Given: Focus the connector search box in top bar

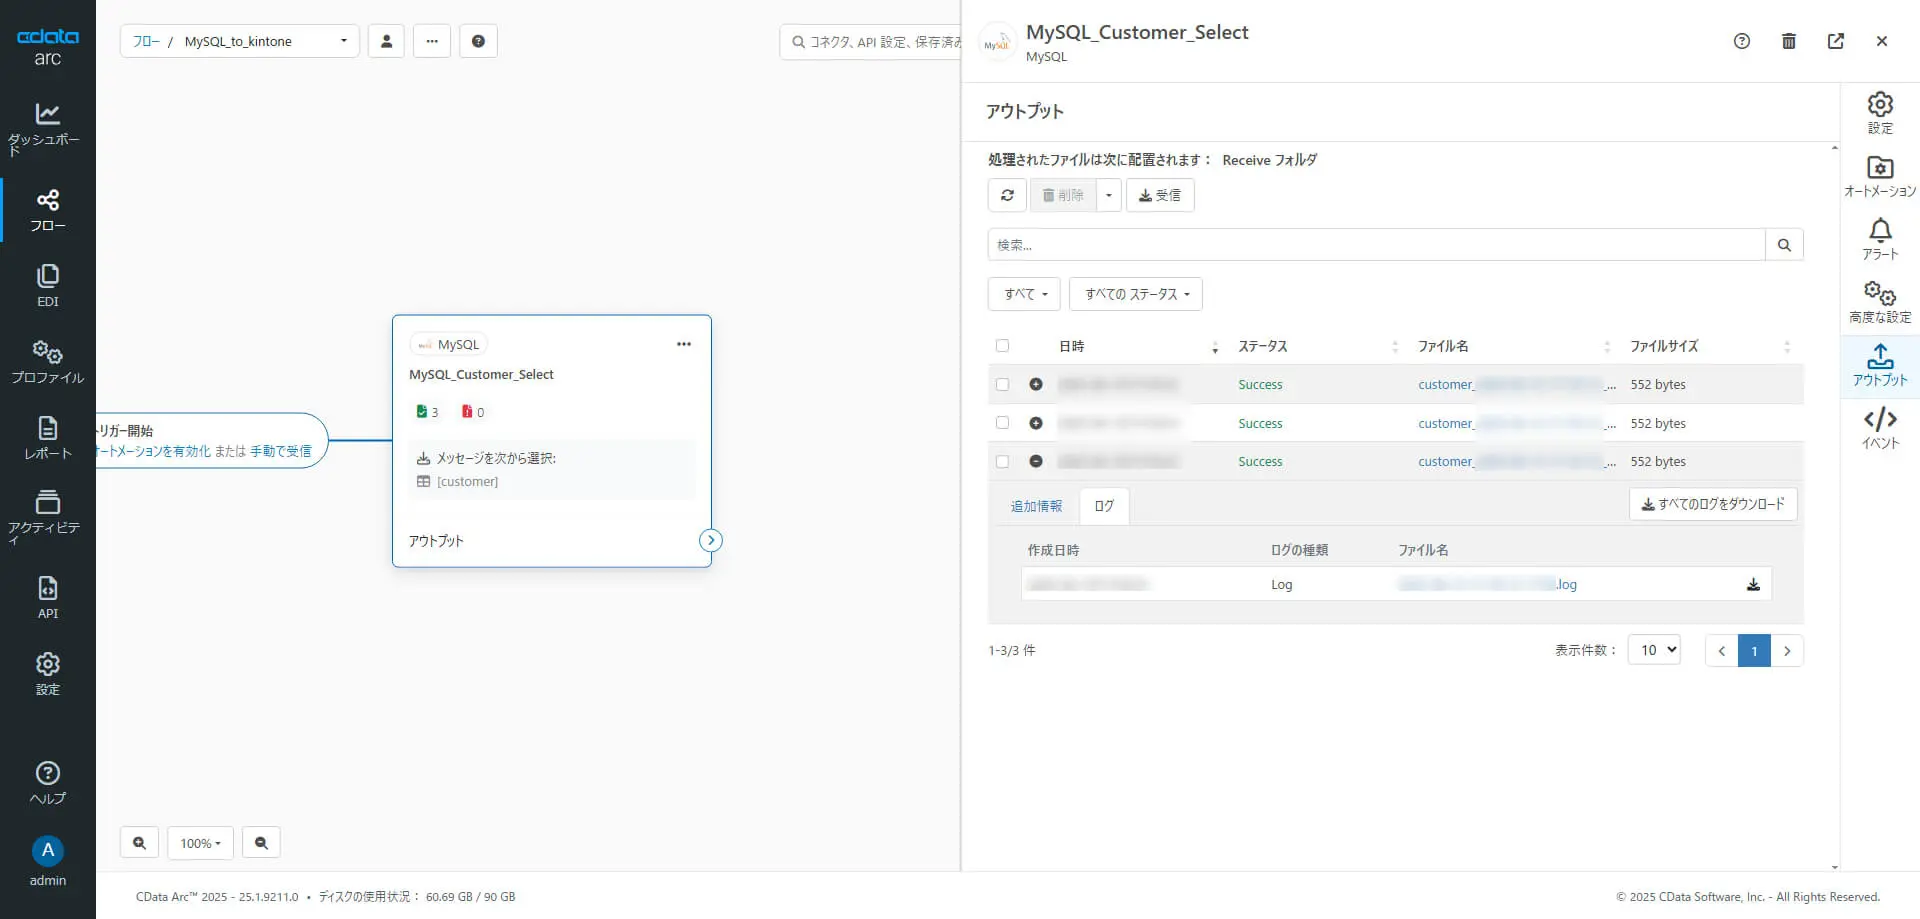Looking at the screenshot, I should [870, 41].
